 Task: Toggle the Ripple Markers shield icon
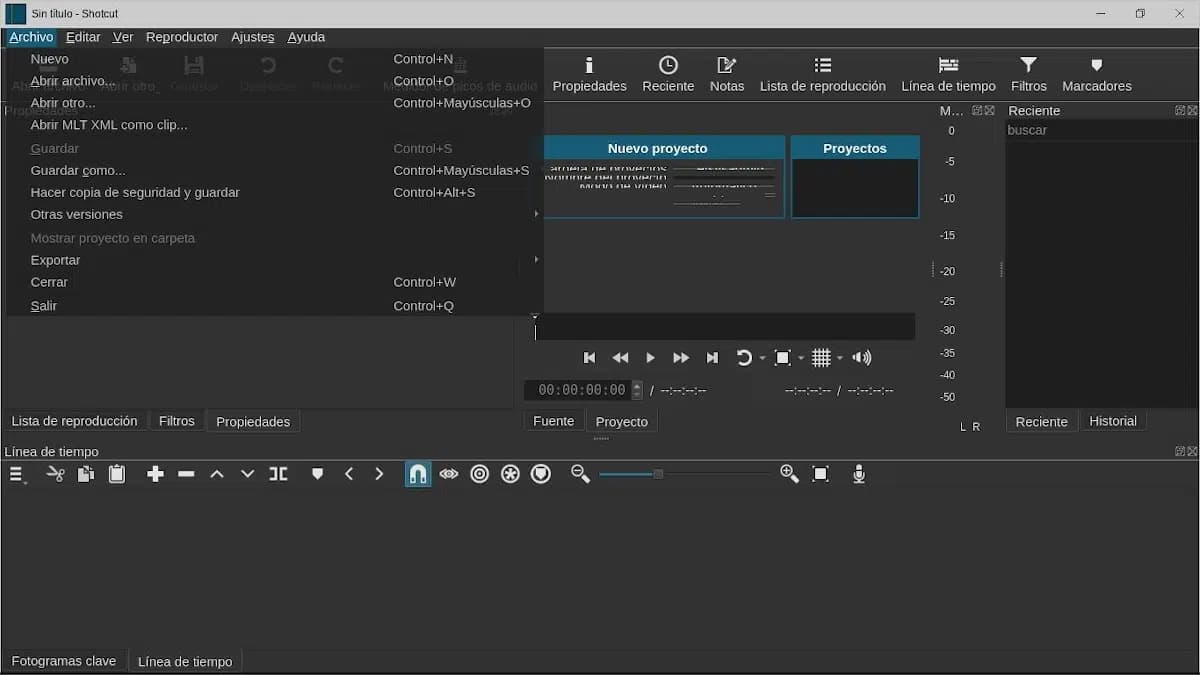click(541, 474)
